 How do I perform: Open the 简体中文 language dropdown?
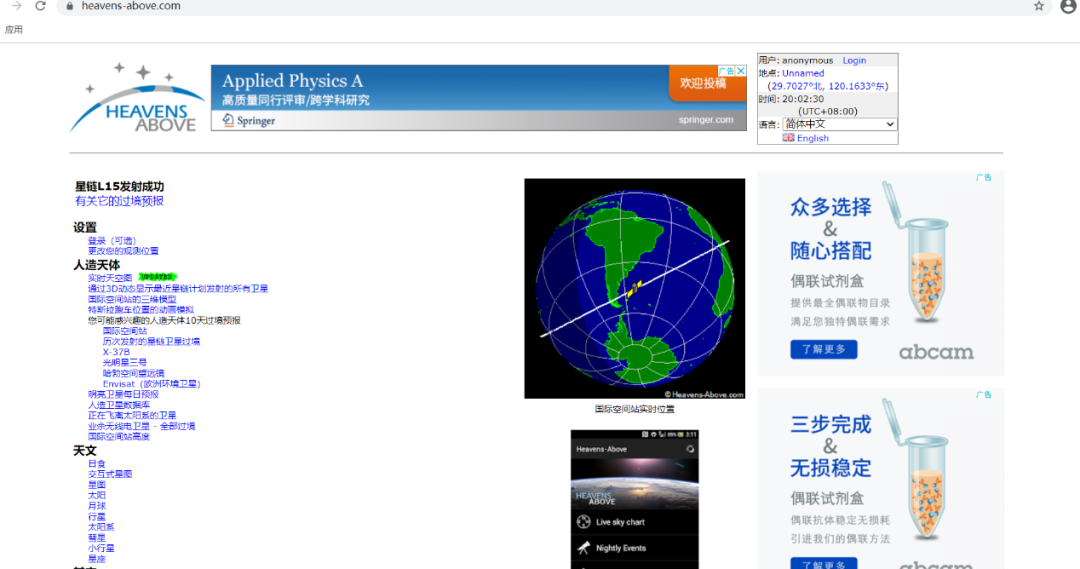click(839, 125)
